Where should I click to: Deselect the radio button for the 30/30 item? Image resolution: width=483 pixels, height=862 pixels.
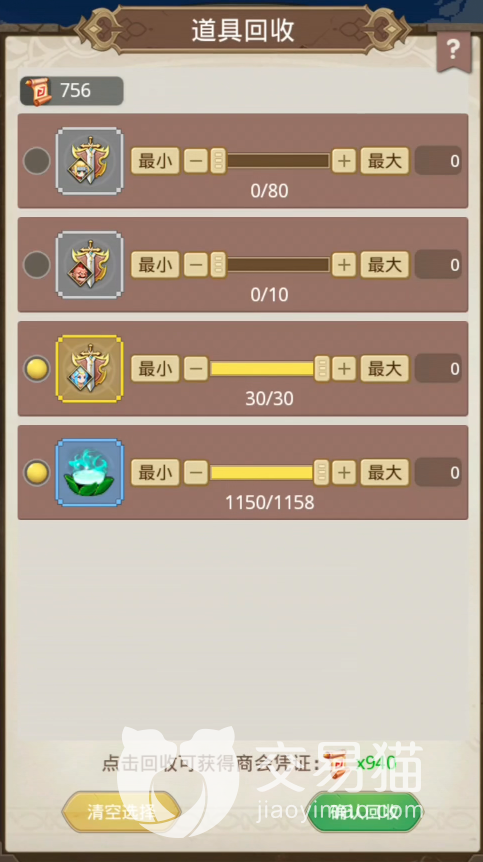[37, 369]
